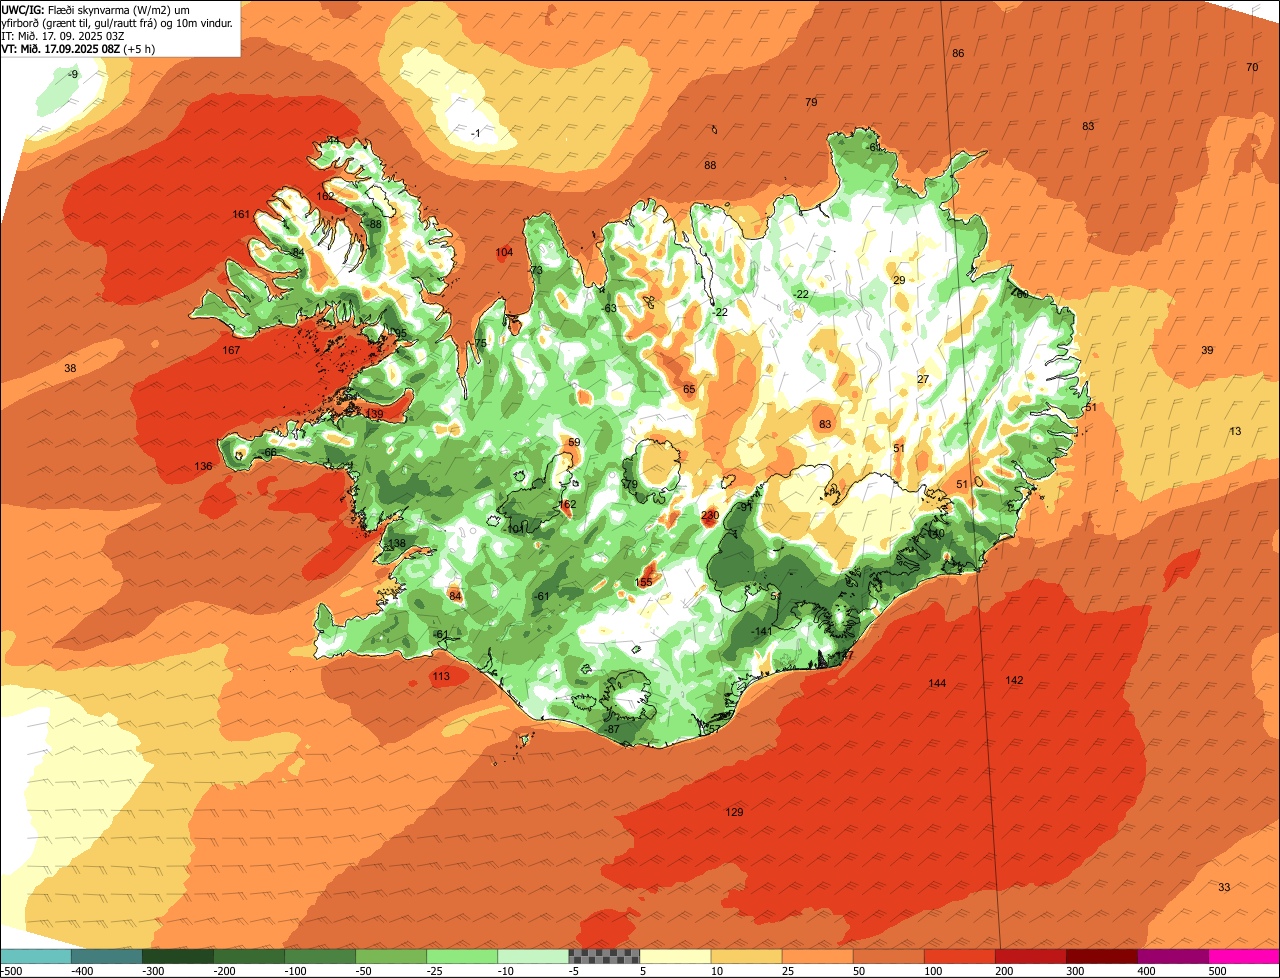Screen dimensions: 1280x978
Task: Select the value 73 on the north coast
Action: [x=537, y=270]
